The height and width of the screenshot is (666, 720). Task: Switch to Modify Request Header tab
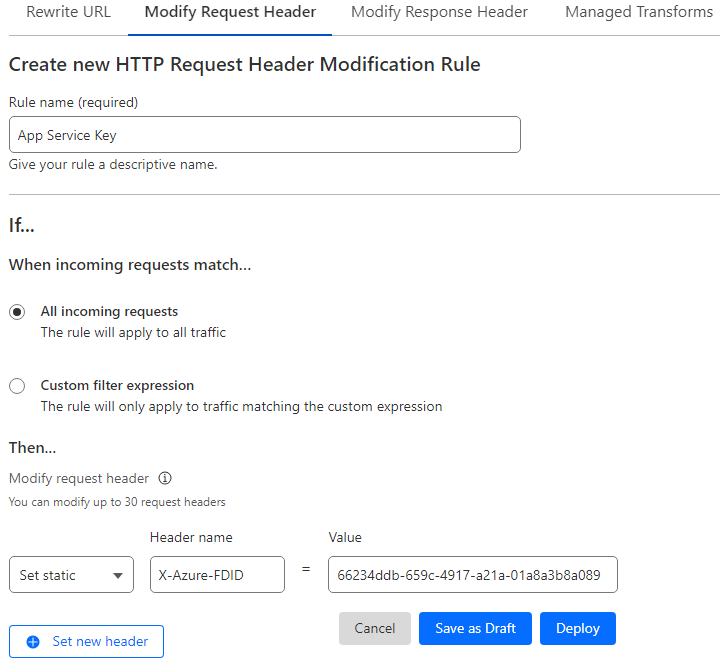coord(230,12)
